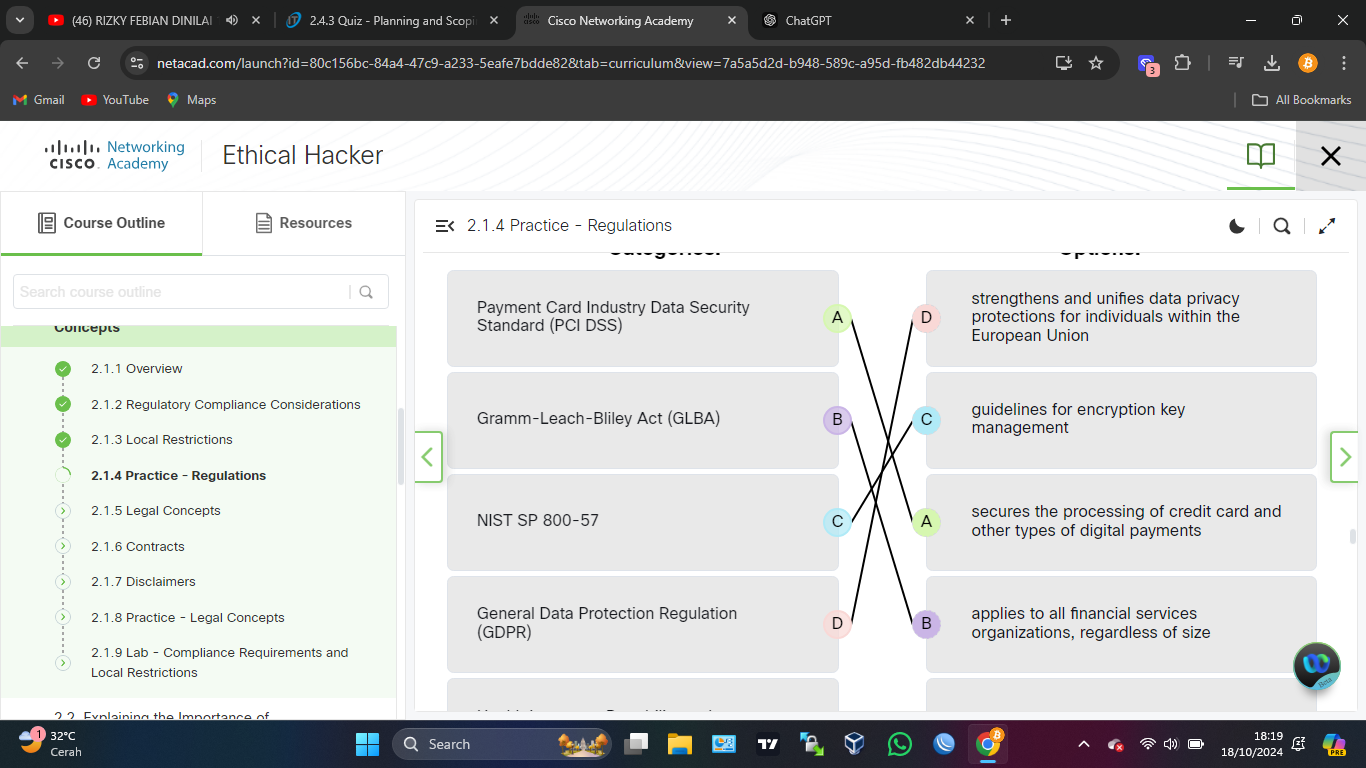The width and height of the screenshot is (1366, 768).
Task: Open File Explorer from taskbar
Action: (x=680, y=744)
